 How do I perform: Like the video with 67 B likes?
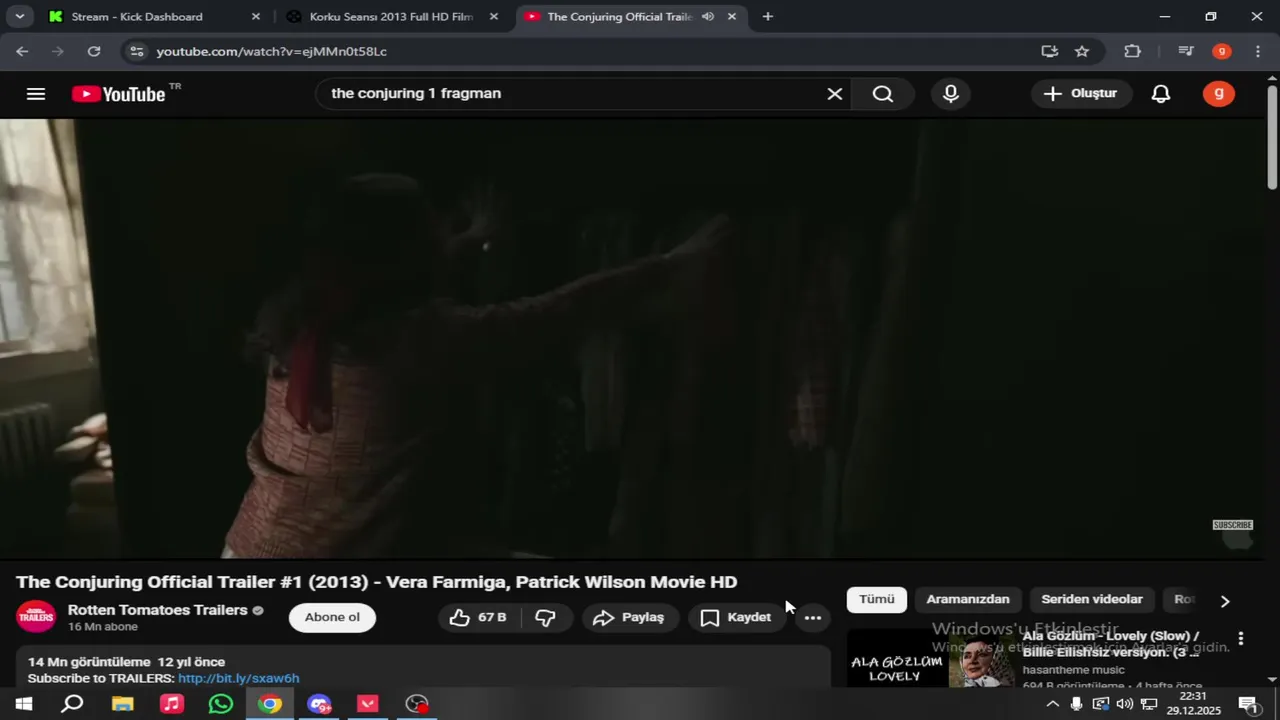click(x=479, y=618)
